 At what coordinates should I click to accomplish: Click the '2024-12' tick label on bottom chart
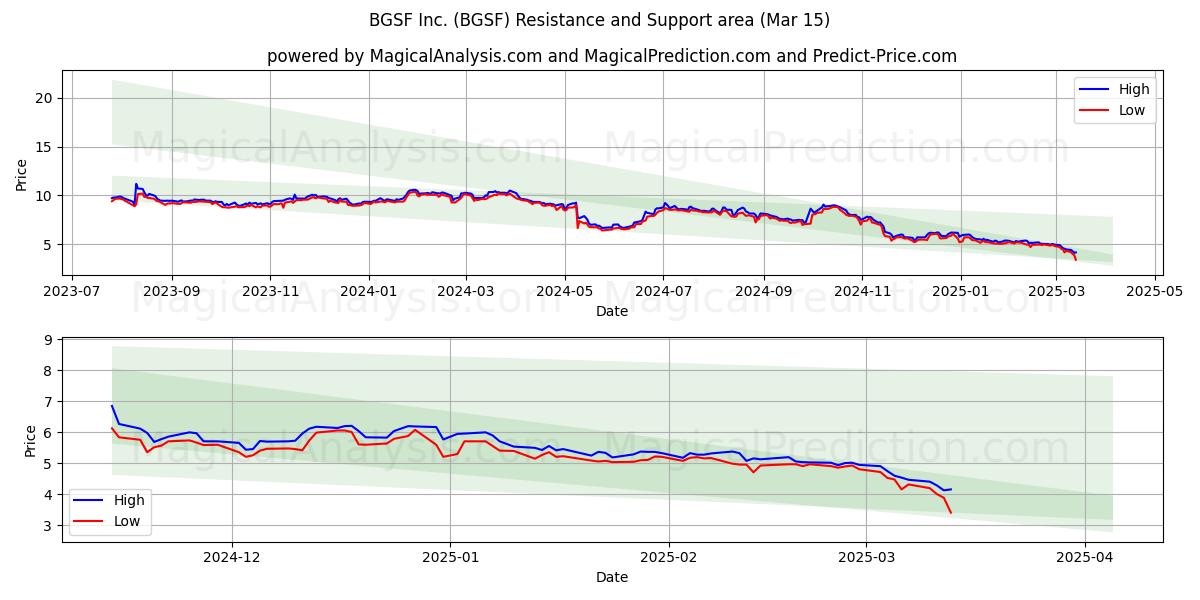(x=232, y=557)
